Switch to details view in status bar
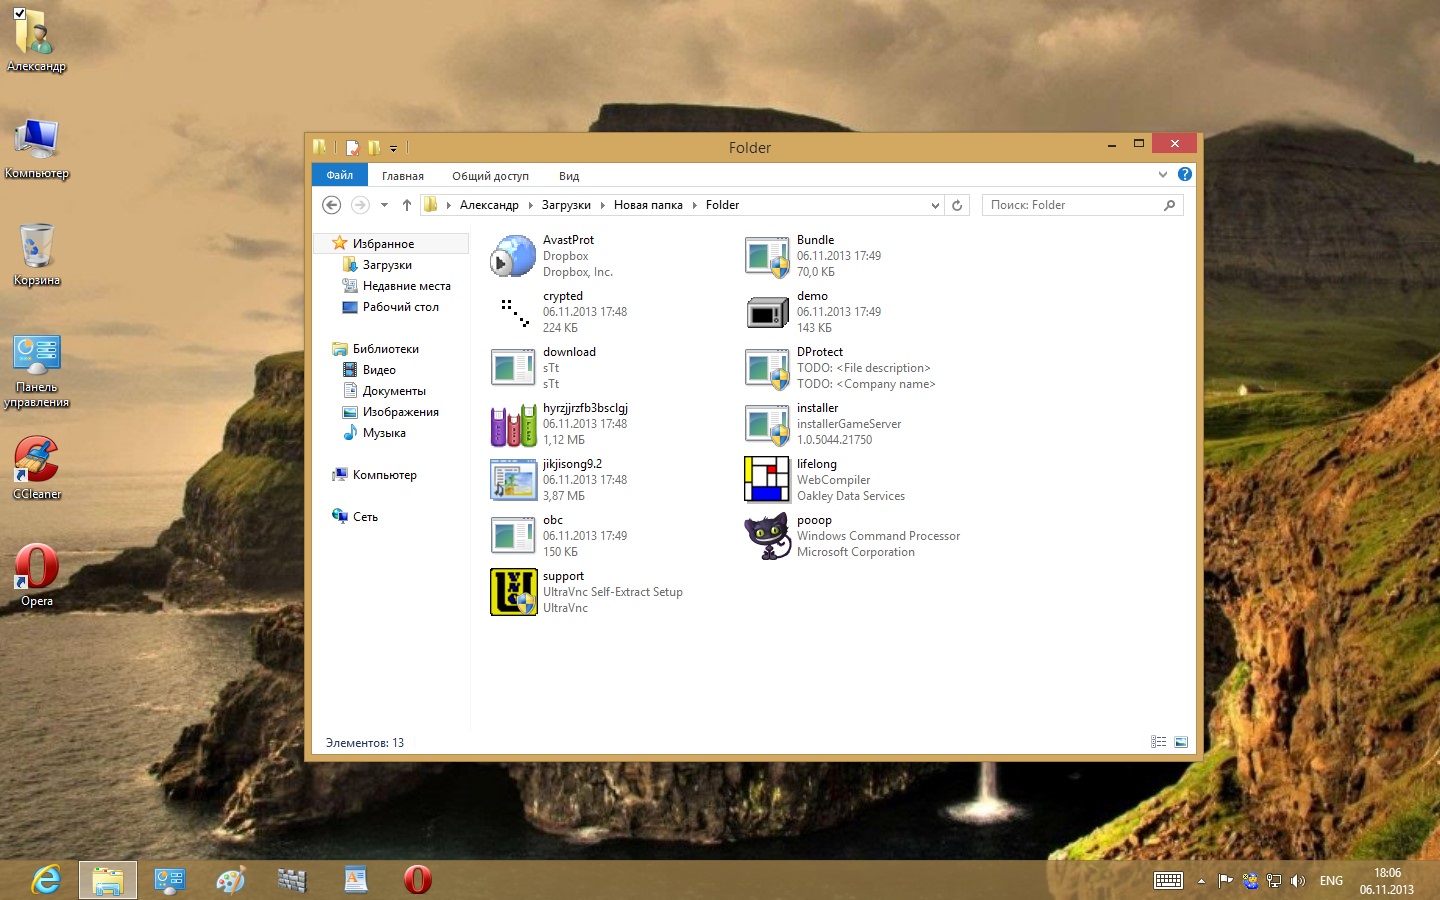The width and height of the screenshot is (1440, 900). pos(1158,742)
